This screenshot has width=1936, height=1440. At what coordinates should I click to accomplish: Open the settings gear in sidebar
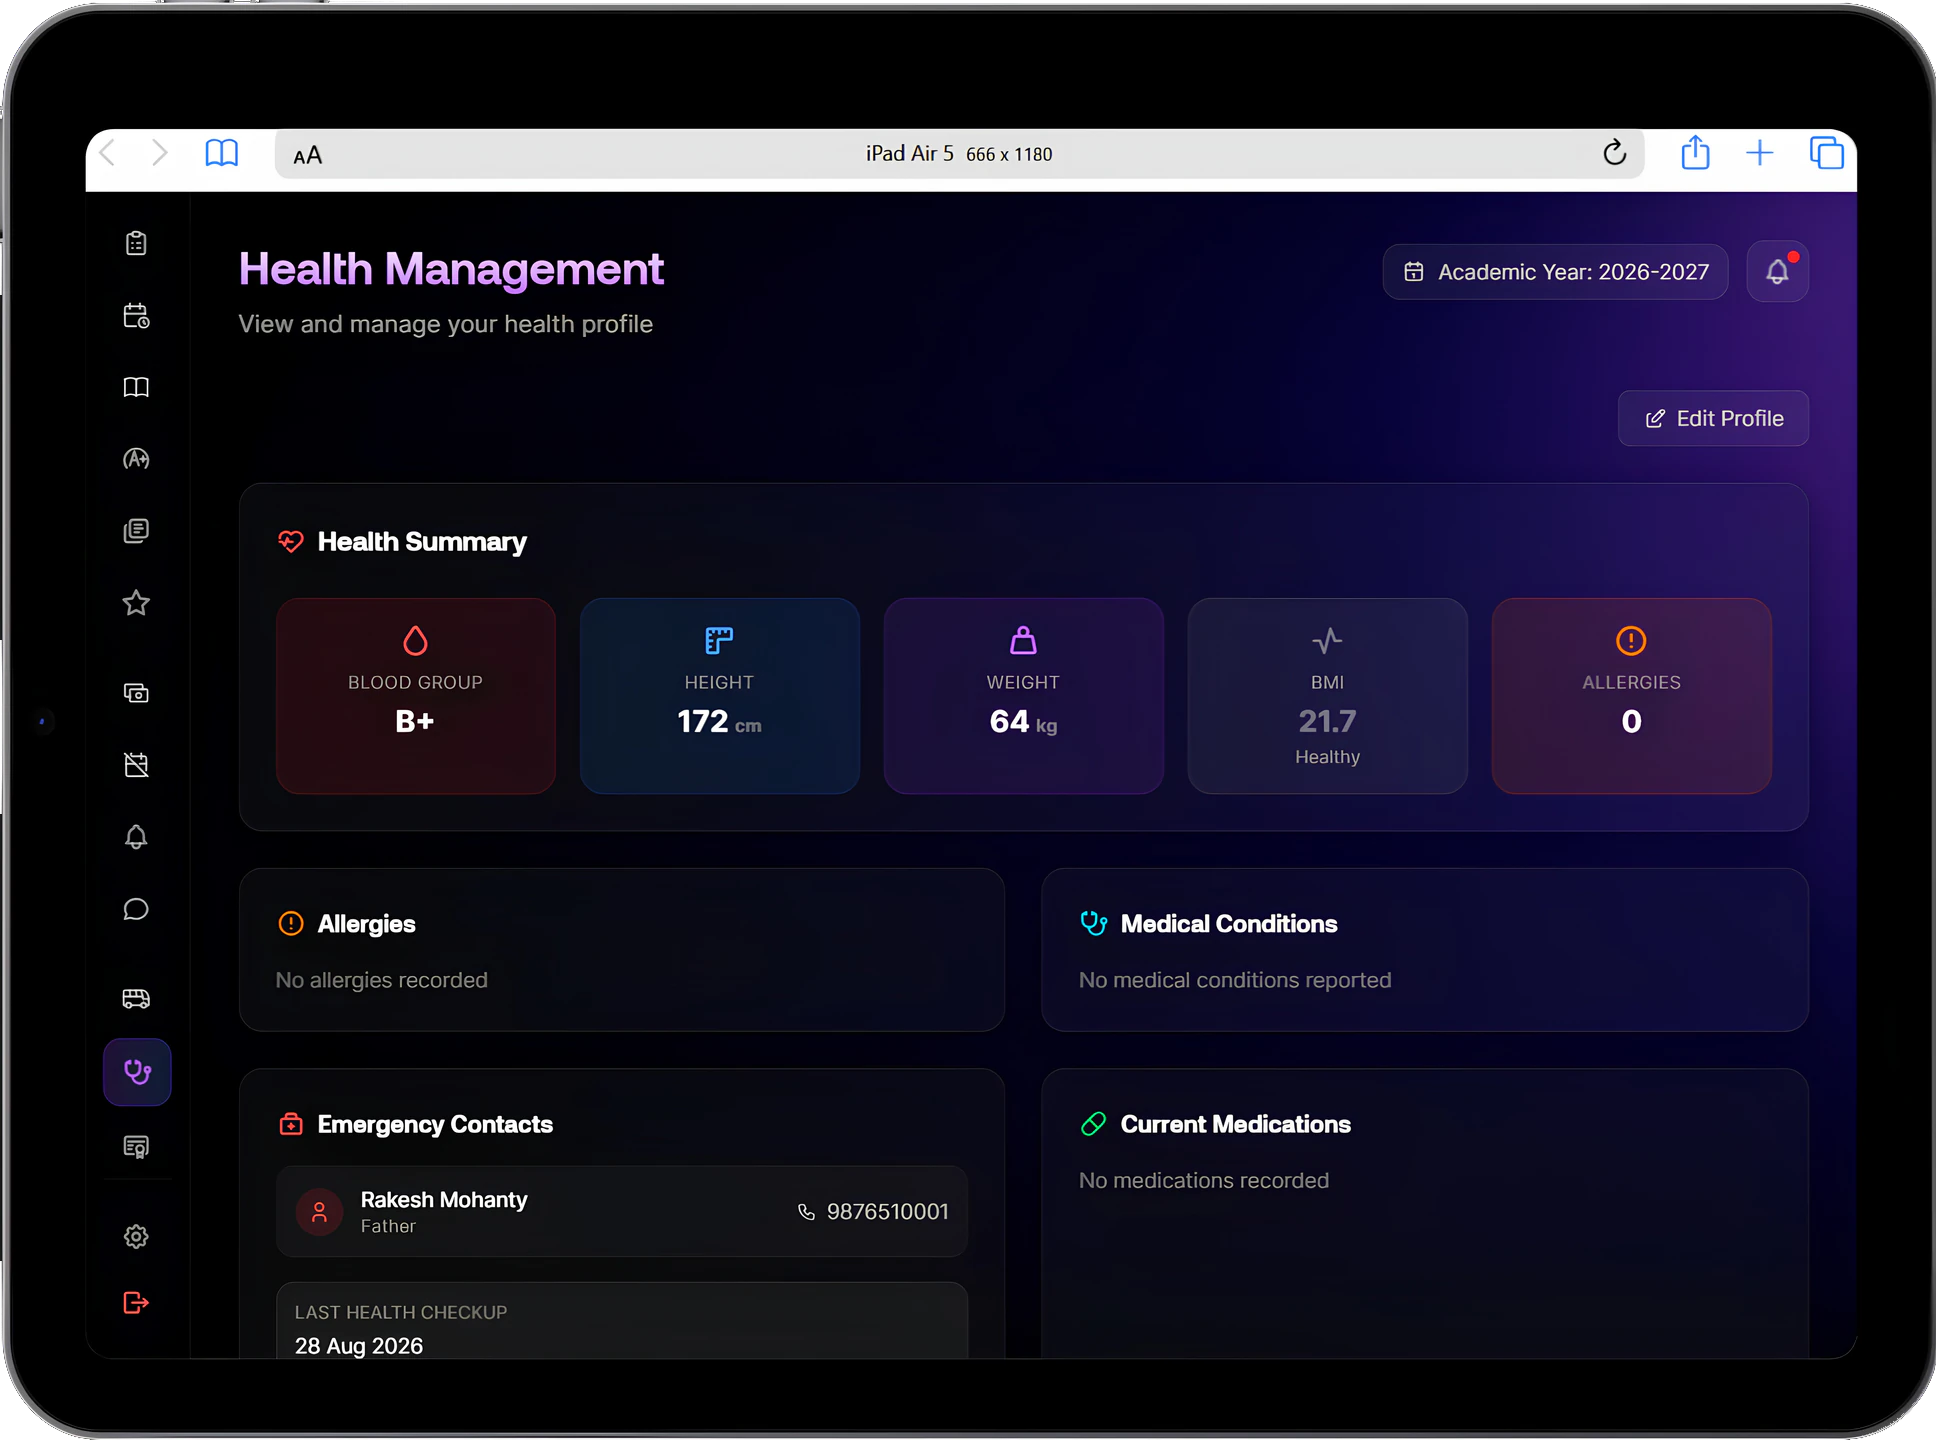tap(136, 1237)
